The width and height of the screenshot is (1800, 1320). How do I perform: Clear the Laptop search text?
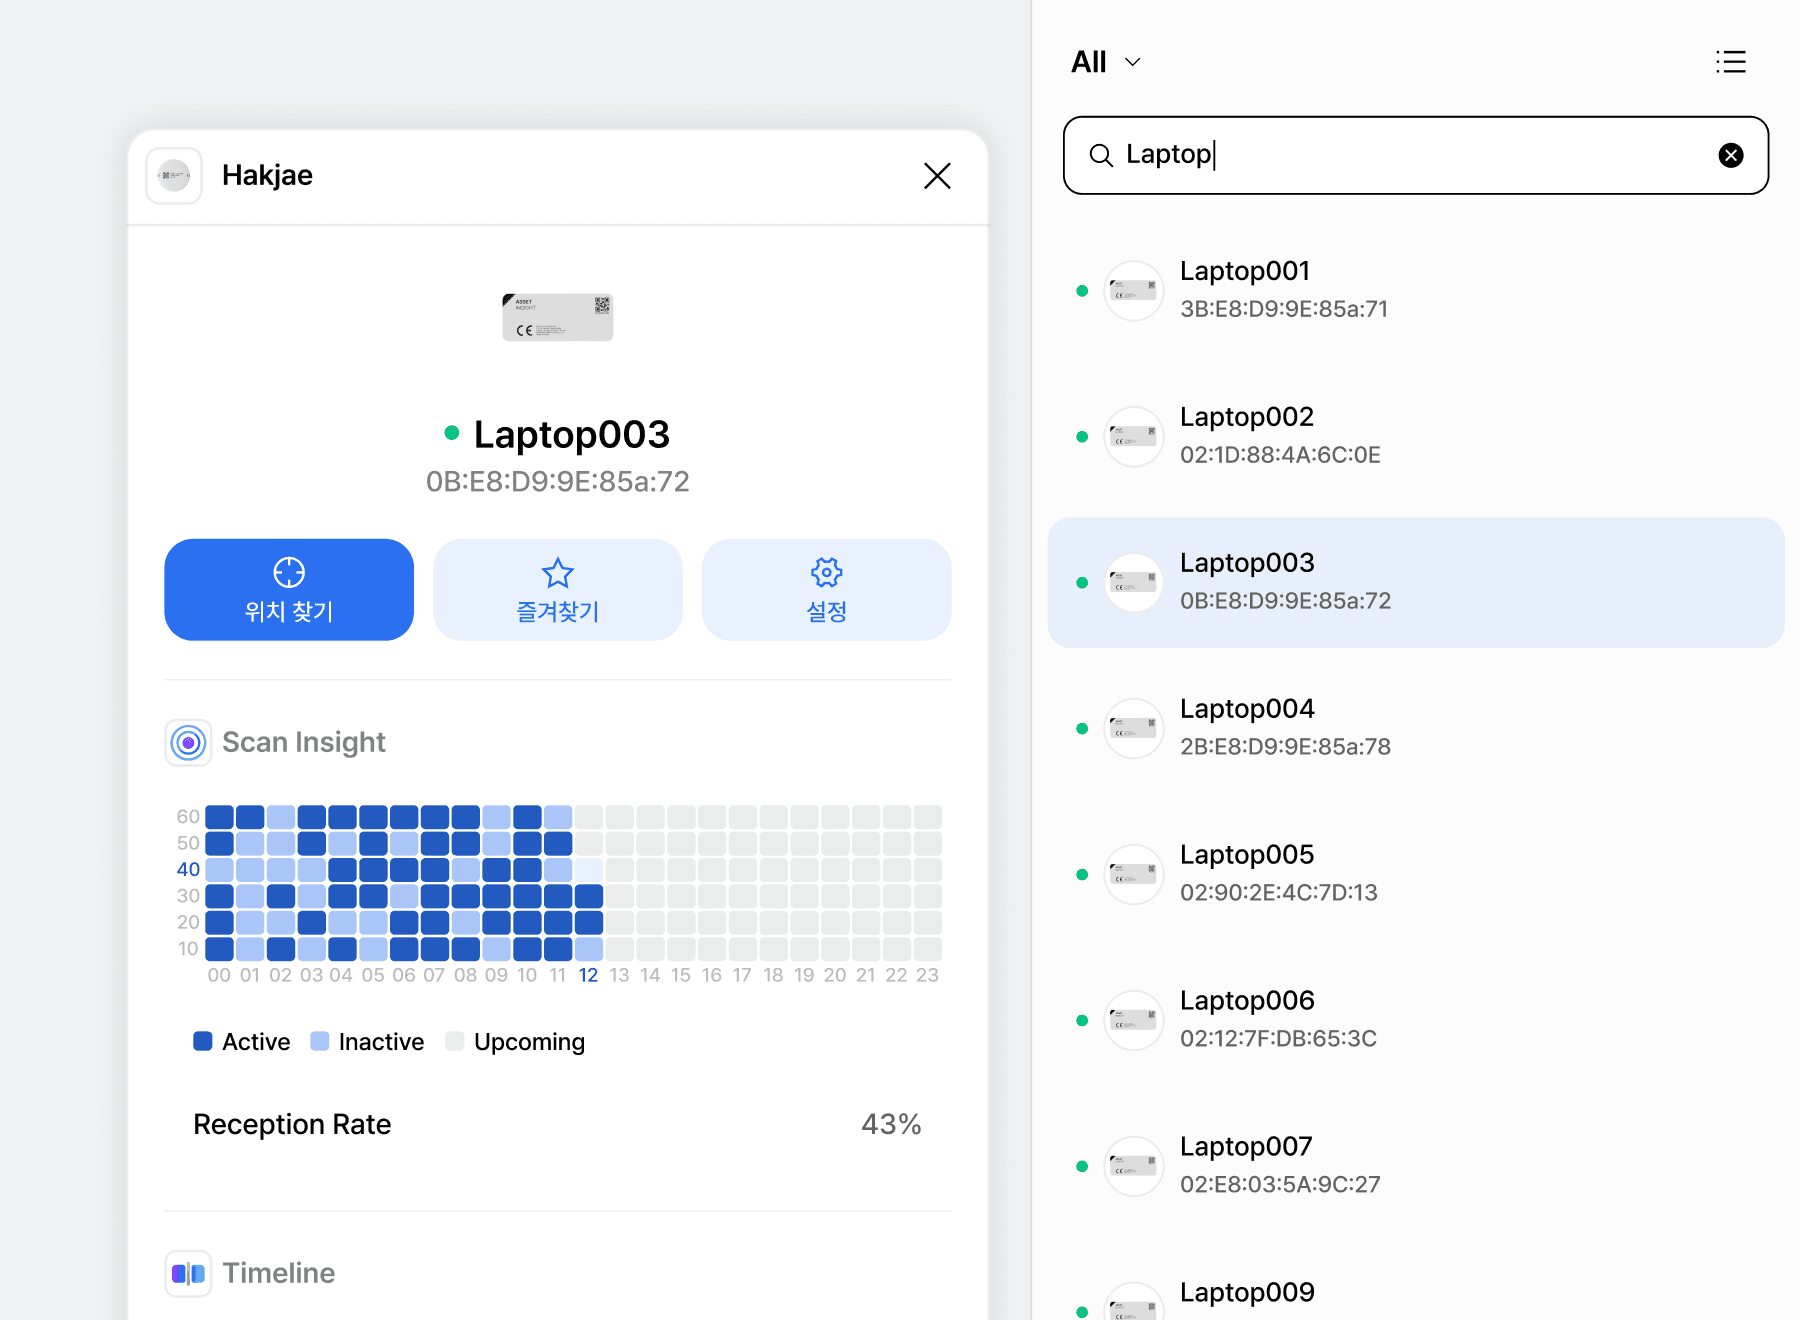point(1730,155)
